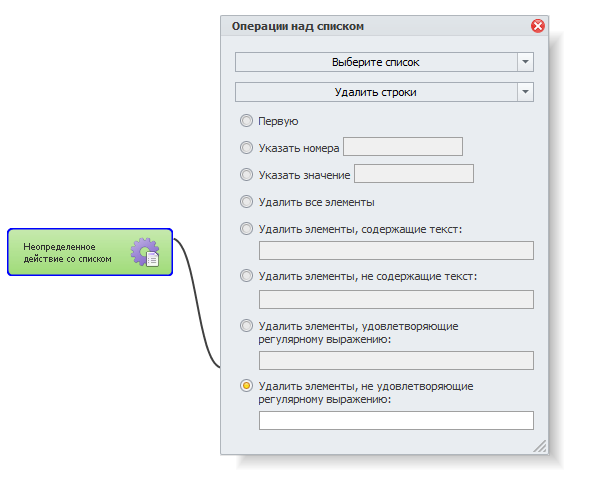Click the содержащие текст input box

point(396,251)
